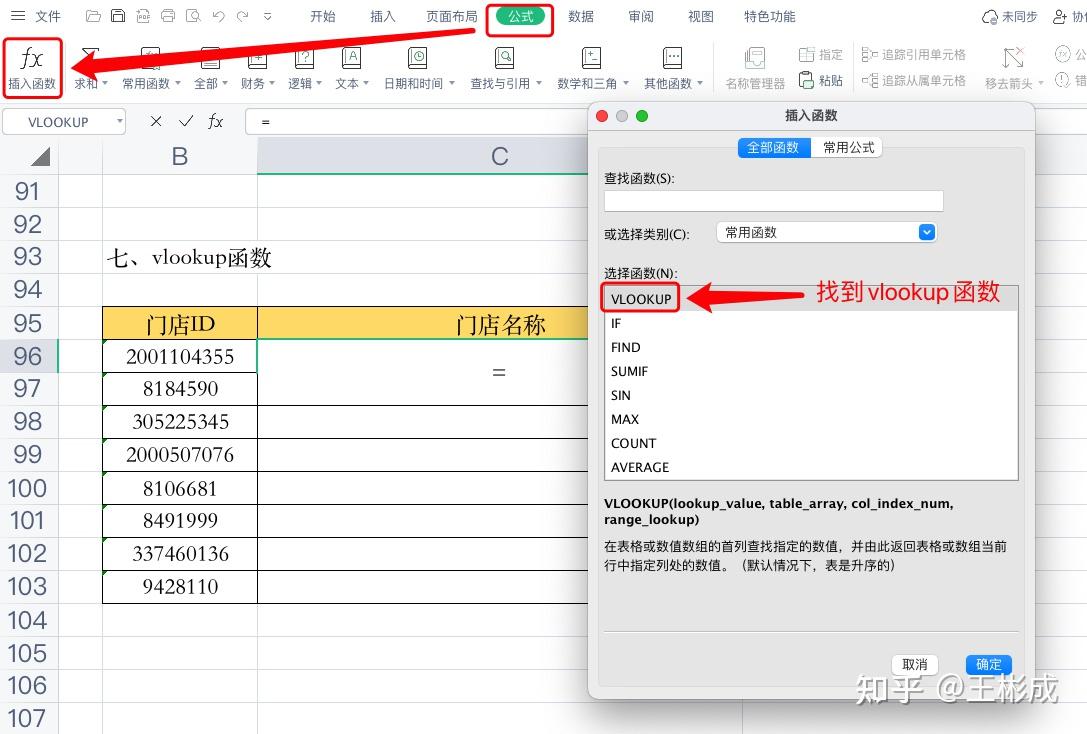Open the 移去箭头 dropdown arrow
1087x734 pixels.
click(1042, 83)
